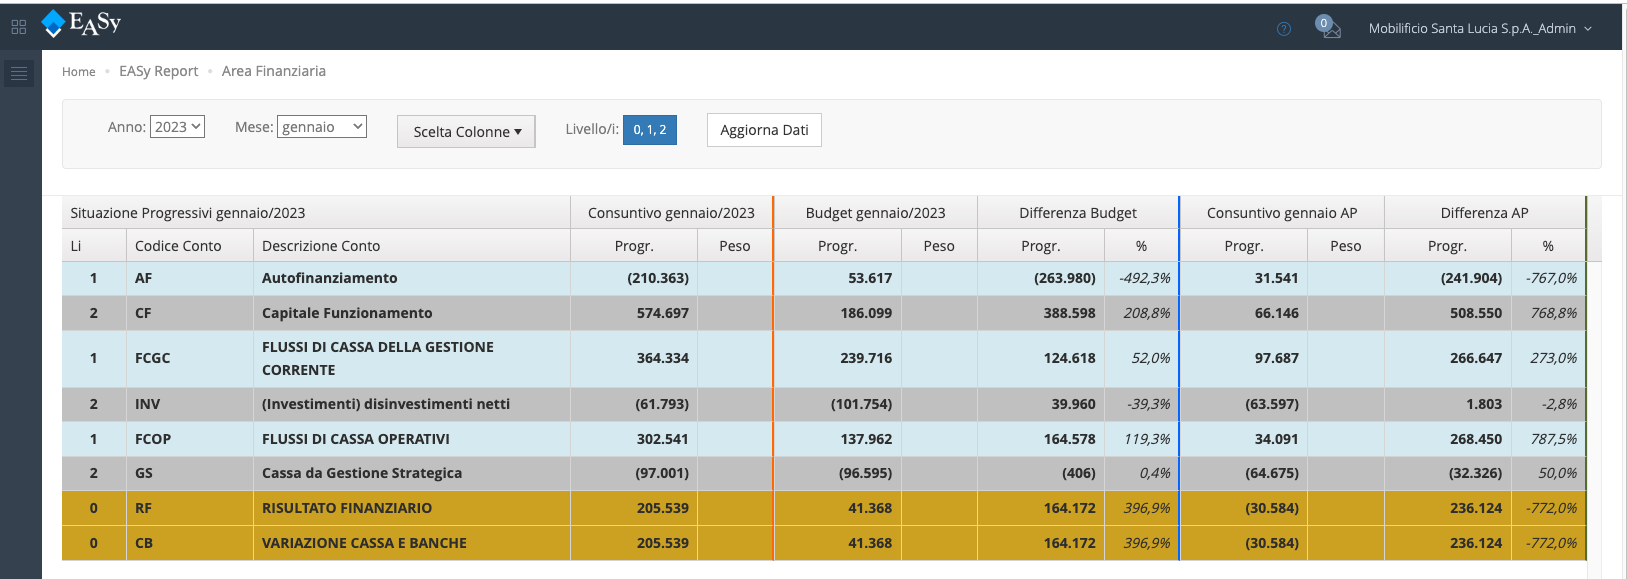
Task: Select the Capitale Funzionamento row
Action: [x=347, y=313]
